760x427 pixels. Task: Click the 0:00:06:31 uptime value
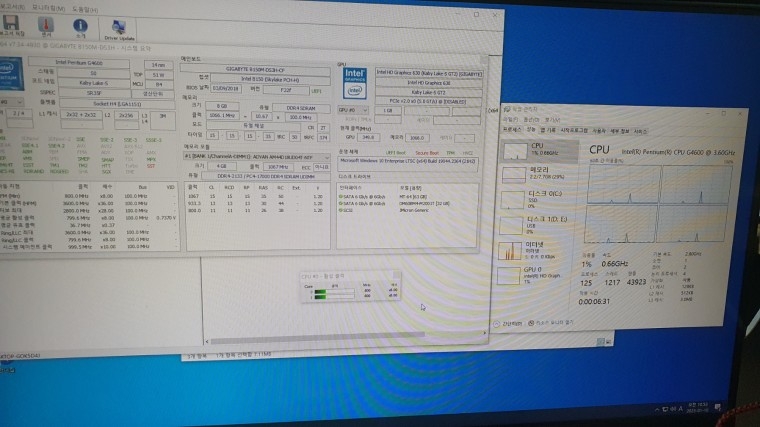point(594,301)
